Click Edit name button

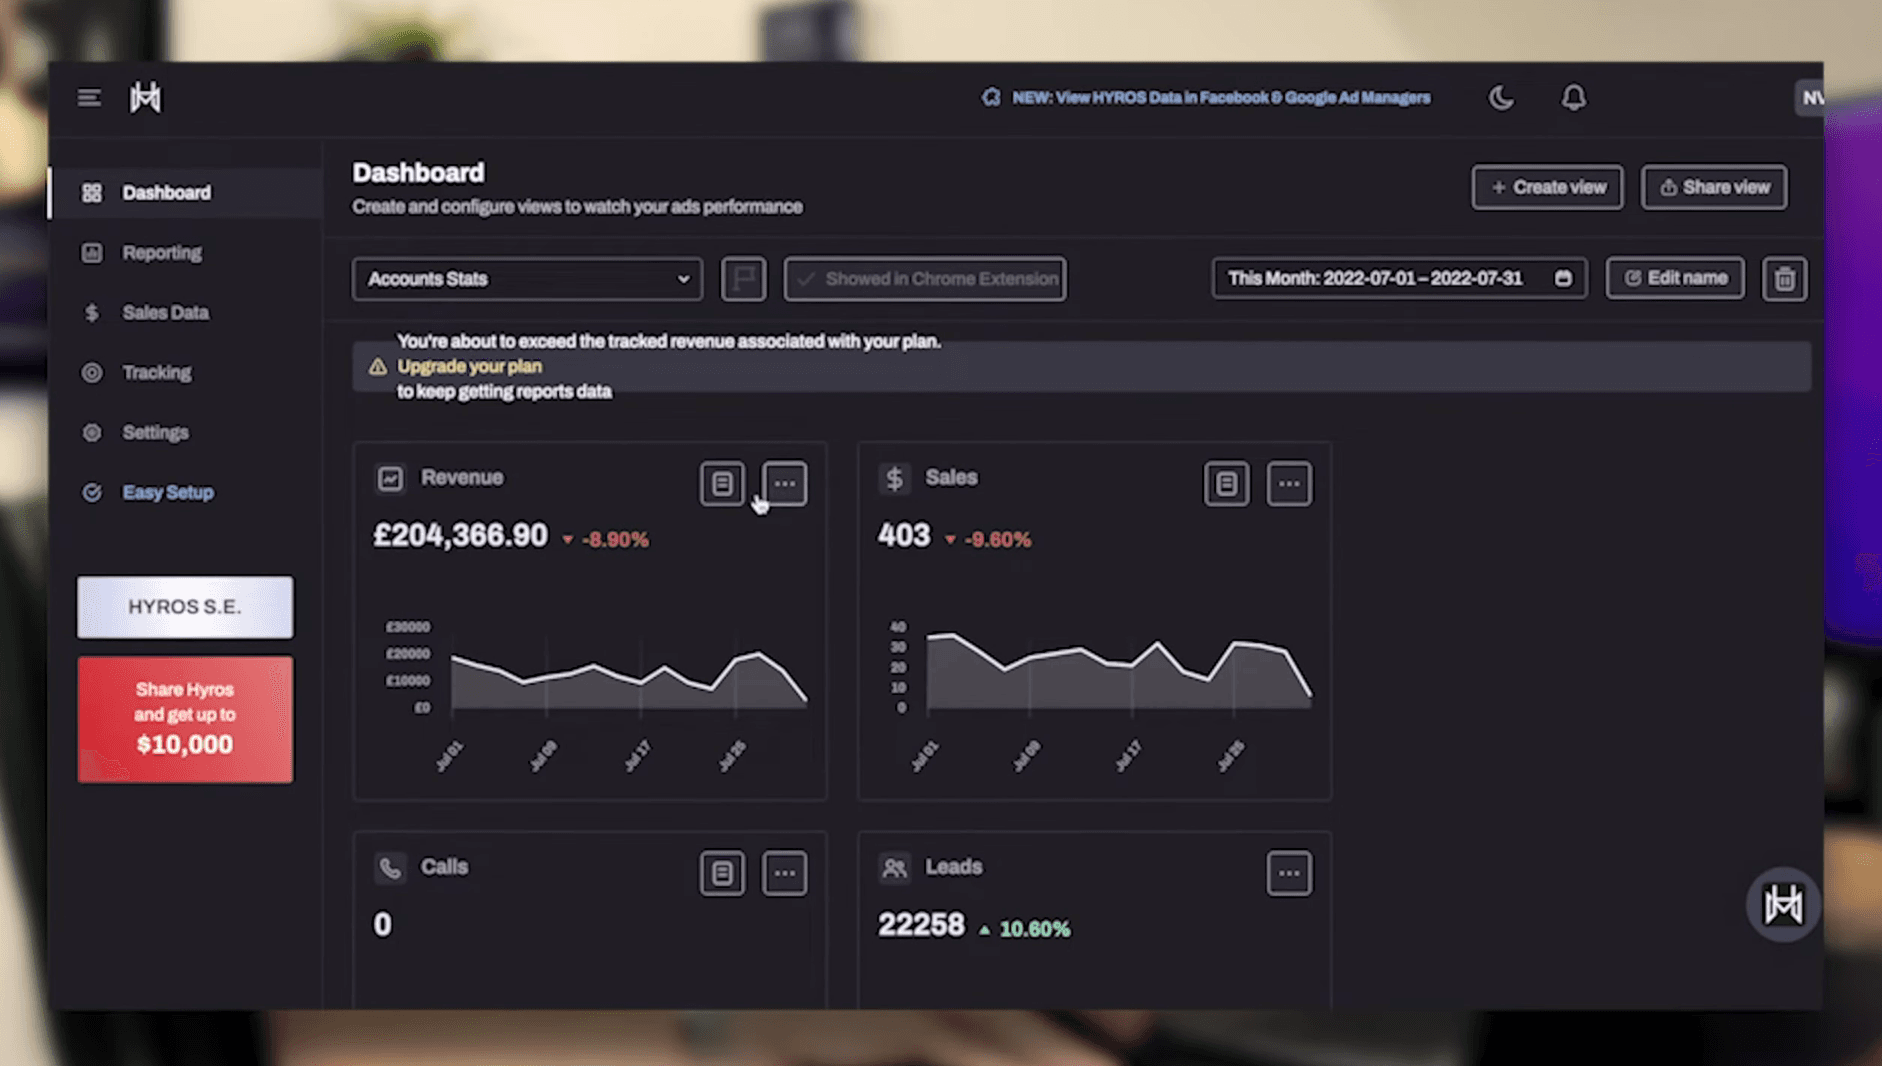(1675, 278)
